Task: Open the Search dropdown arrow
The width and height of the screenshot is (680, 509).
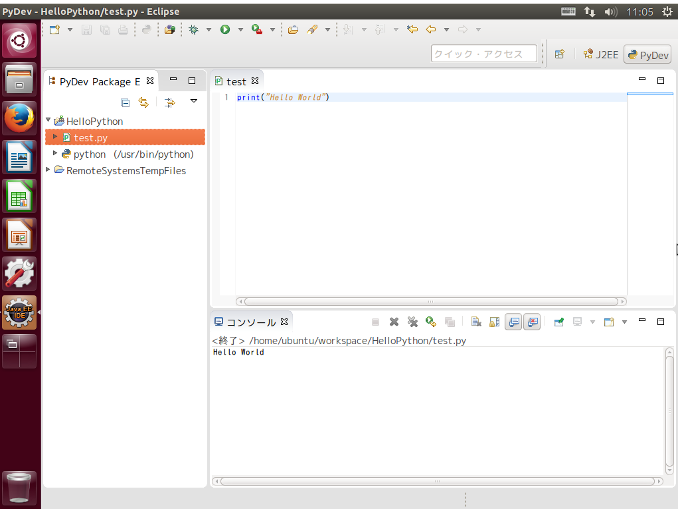Action: coord(327,29)
